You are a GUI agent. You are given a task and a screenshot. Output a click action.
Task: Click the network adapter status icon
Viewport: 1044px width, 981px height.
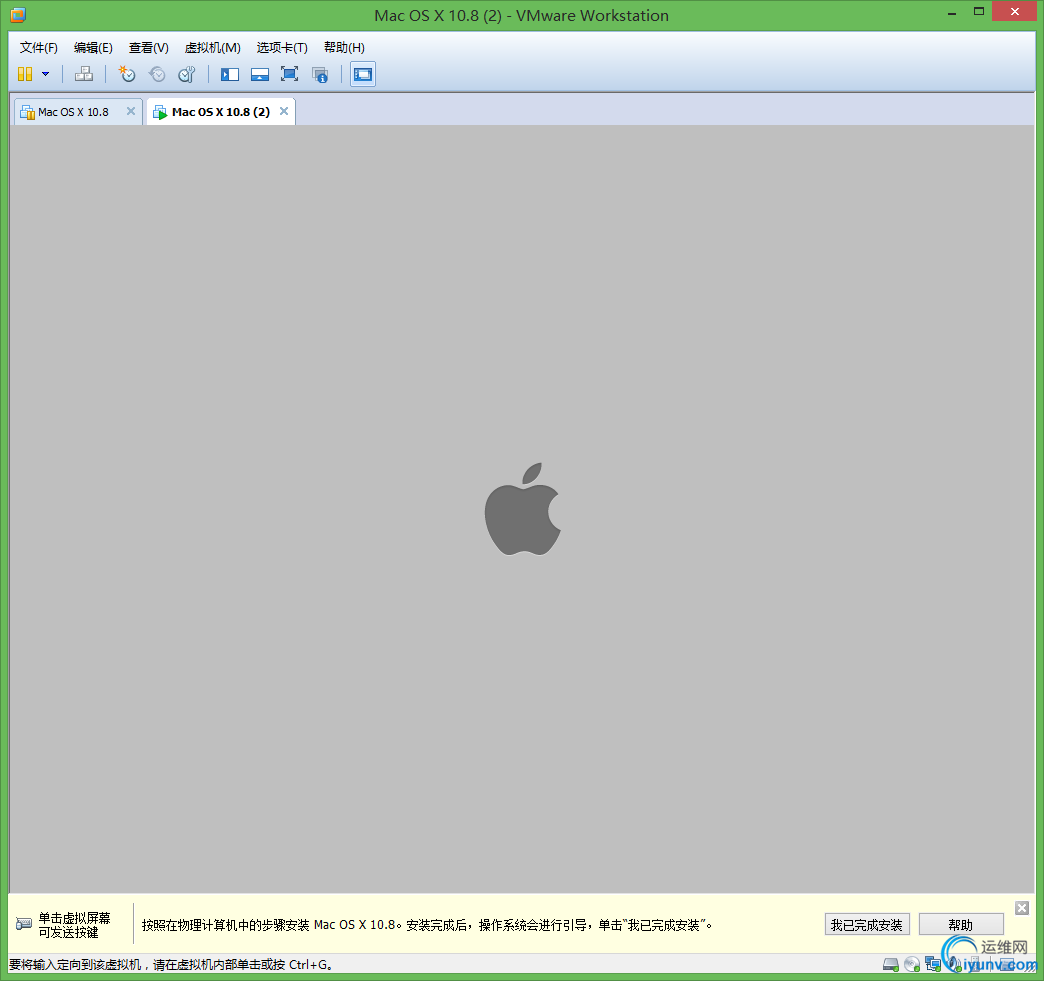point(933,964)
